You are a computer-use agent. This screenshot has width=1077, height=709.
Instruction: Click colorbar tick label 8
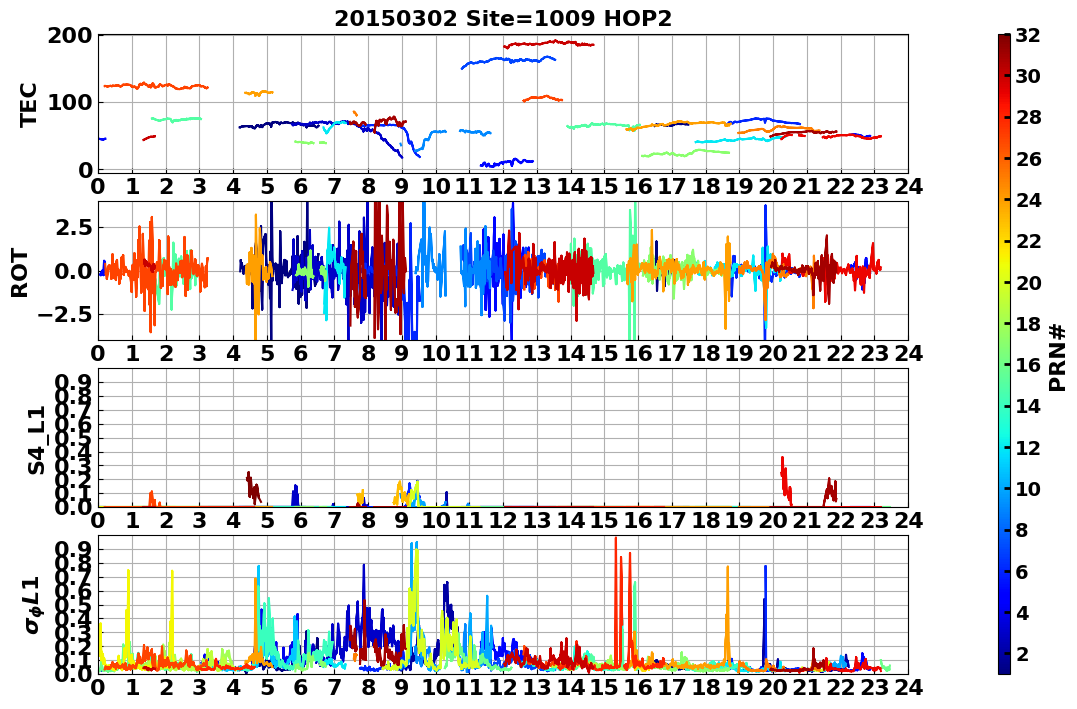1022,530
